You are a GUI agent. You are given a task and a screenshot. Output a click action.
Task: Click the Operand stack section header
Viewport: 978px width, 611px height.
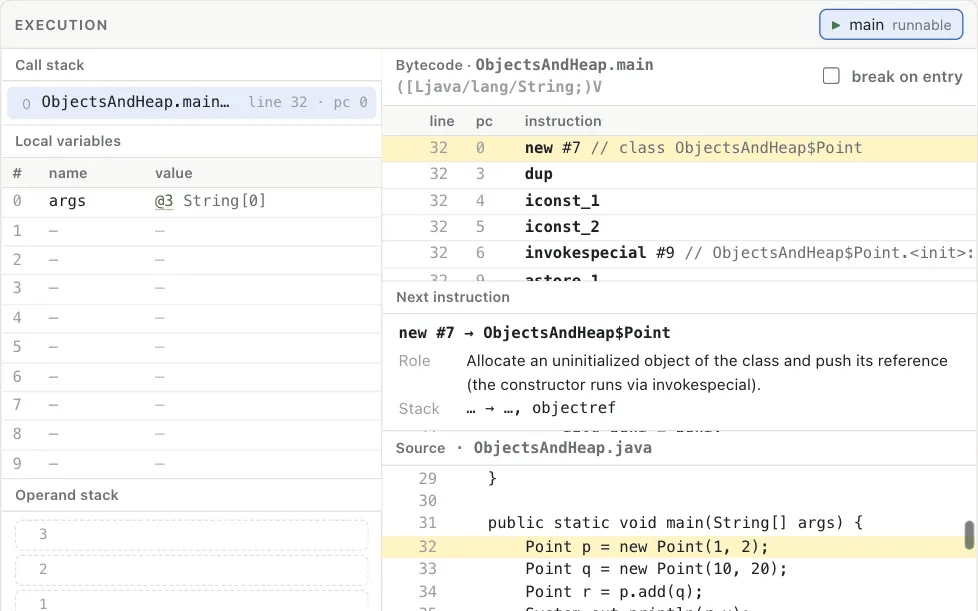pos(67,495)
